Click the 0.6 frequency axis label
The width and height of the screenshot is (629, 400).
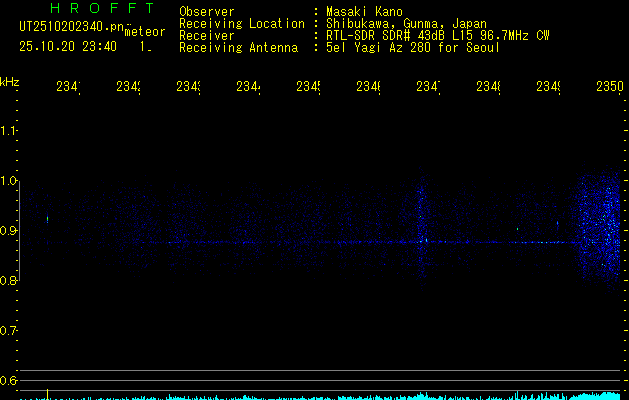pyautogui.click(x=9, y=380)
